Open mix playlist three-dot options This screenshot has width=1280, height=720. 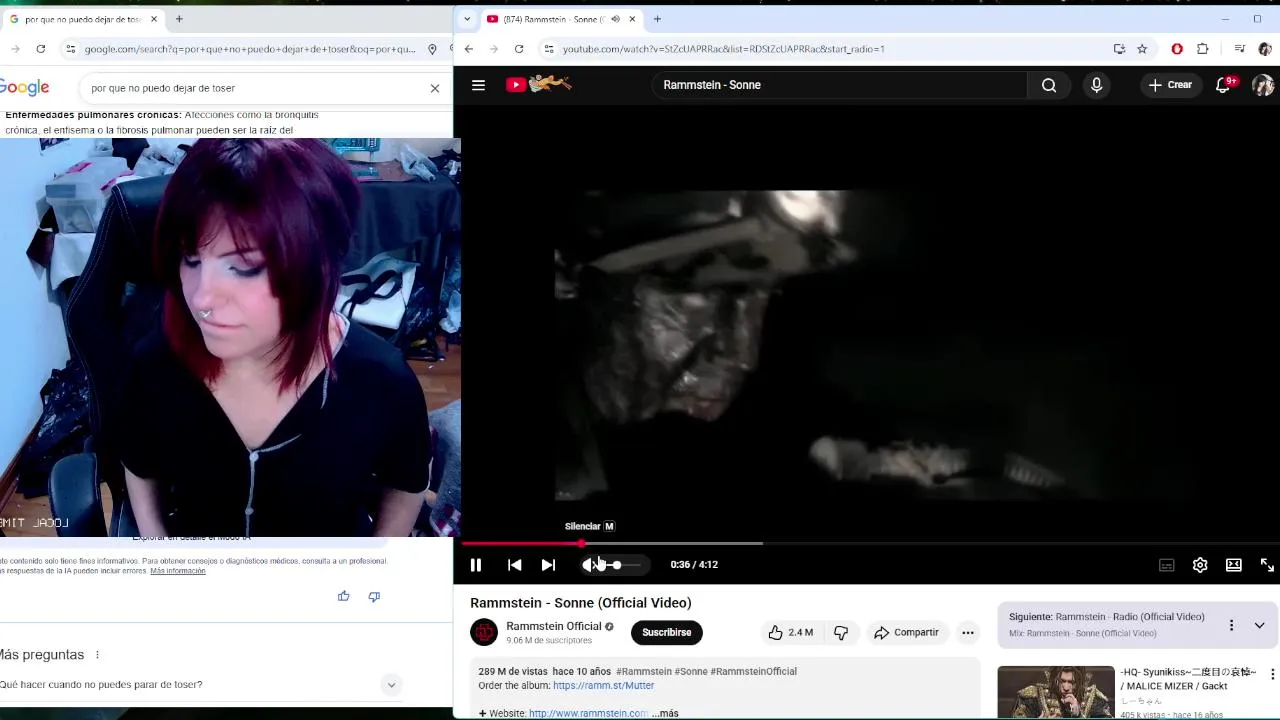[1231, 625]
